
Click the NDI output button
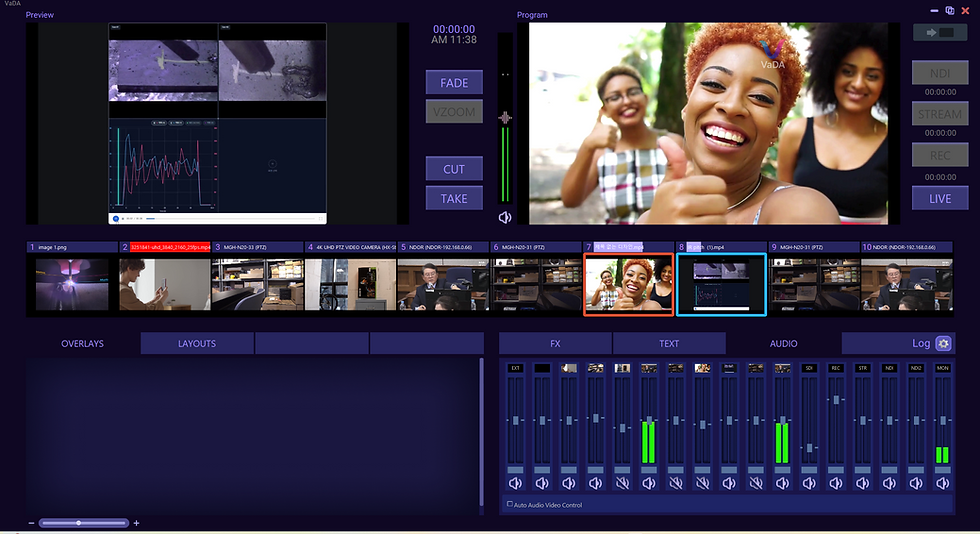(x=940, y=73)
